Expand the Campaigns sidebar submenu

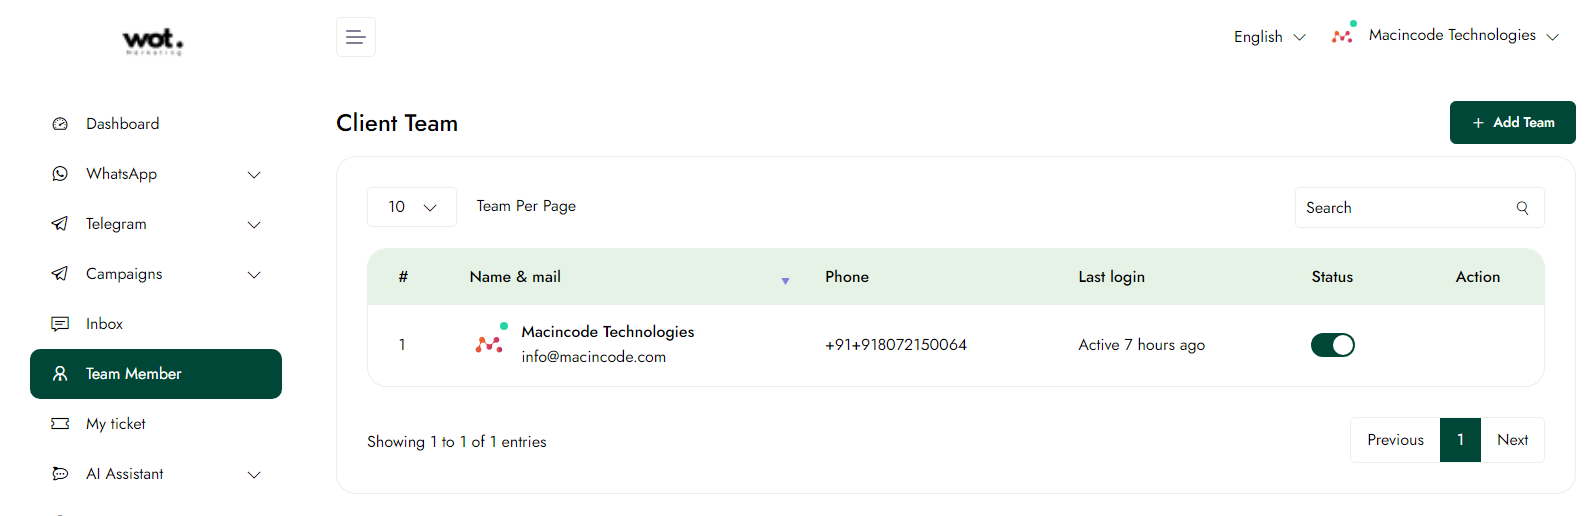pos(254,274)
